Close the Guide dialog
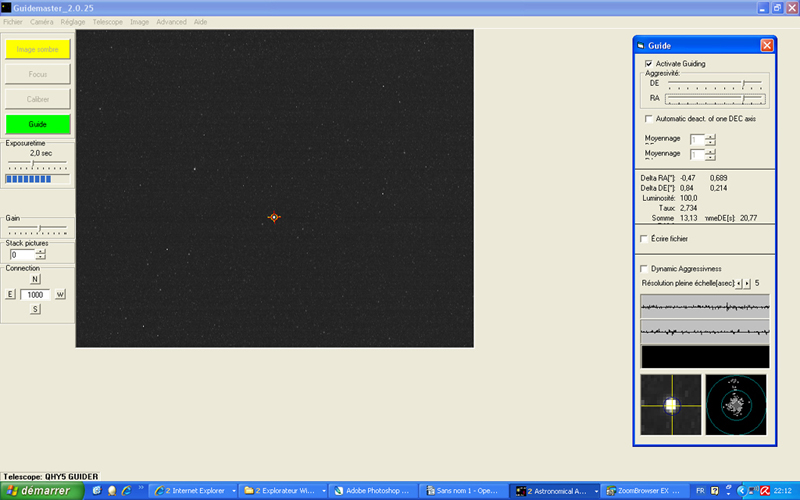The width and height of the screenshot is (800, 500). [767, 45]
